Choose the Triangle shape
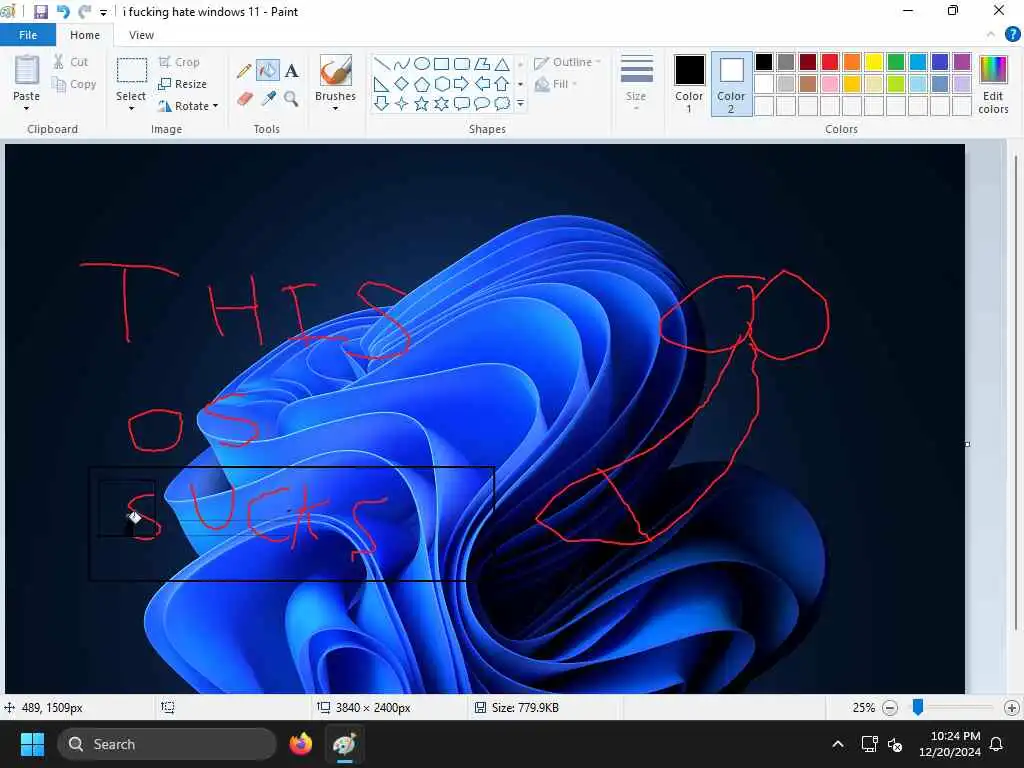This screenshot has width=1024, height=768. point(502,64)
